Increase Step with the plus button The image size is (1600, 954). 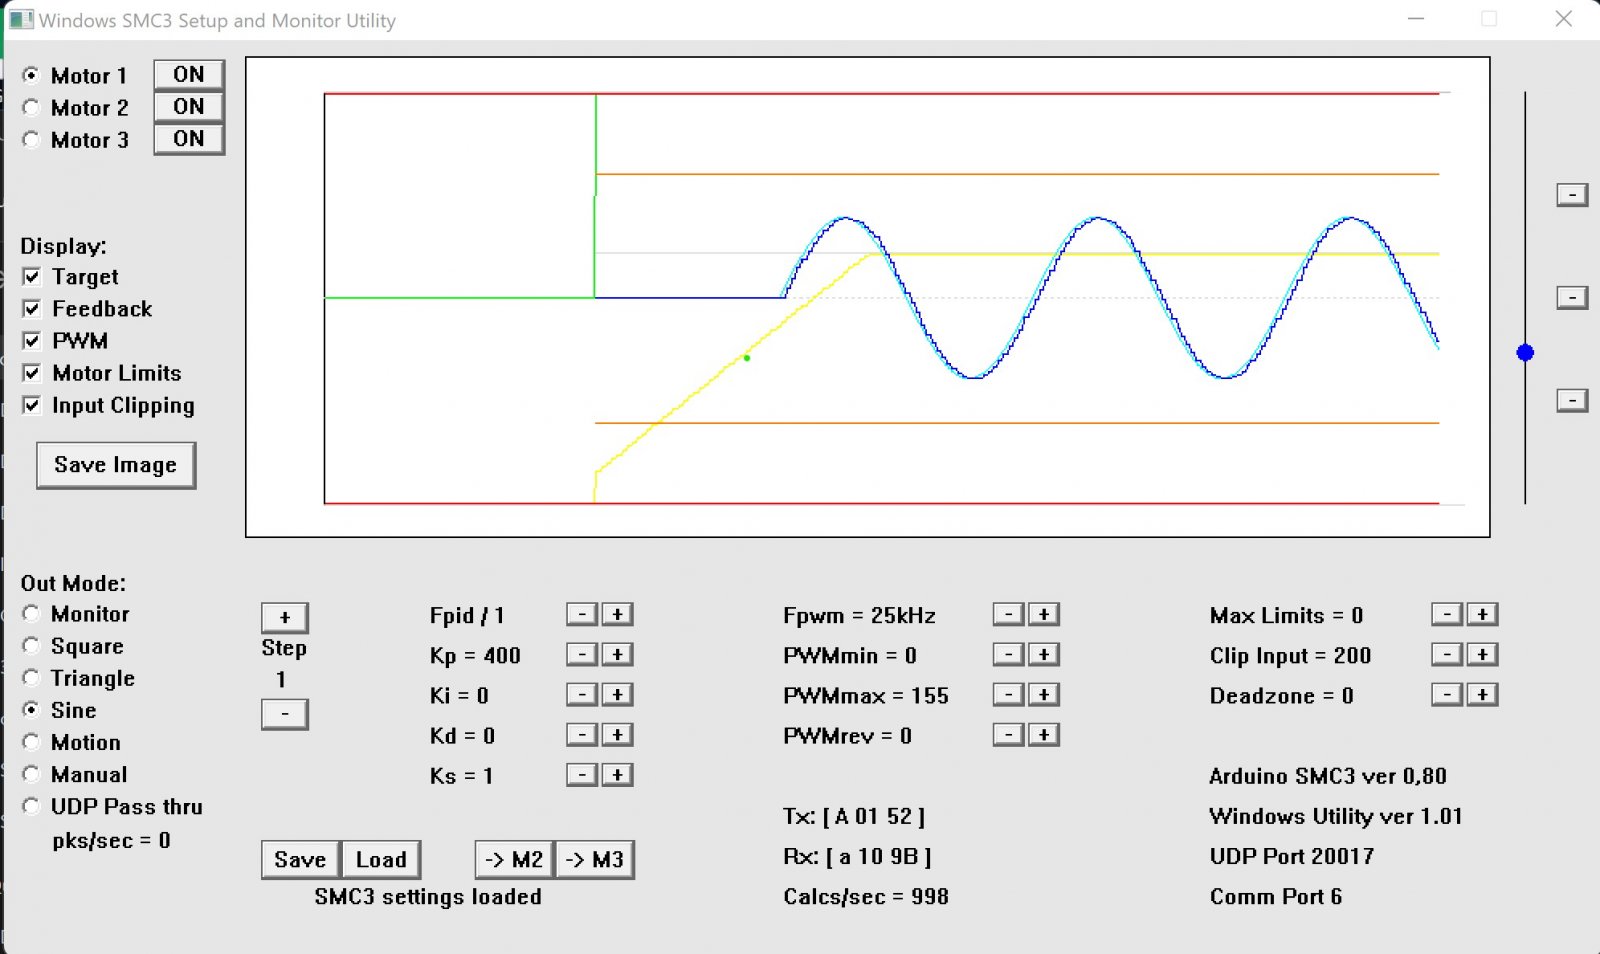click(285, 618)
